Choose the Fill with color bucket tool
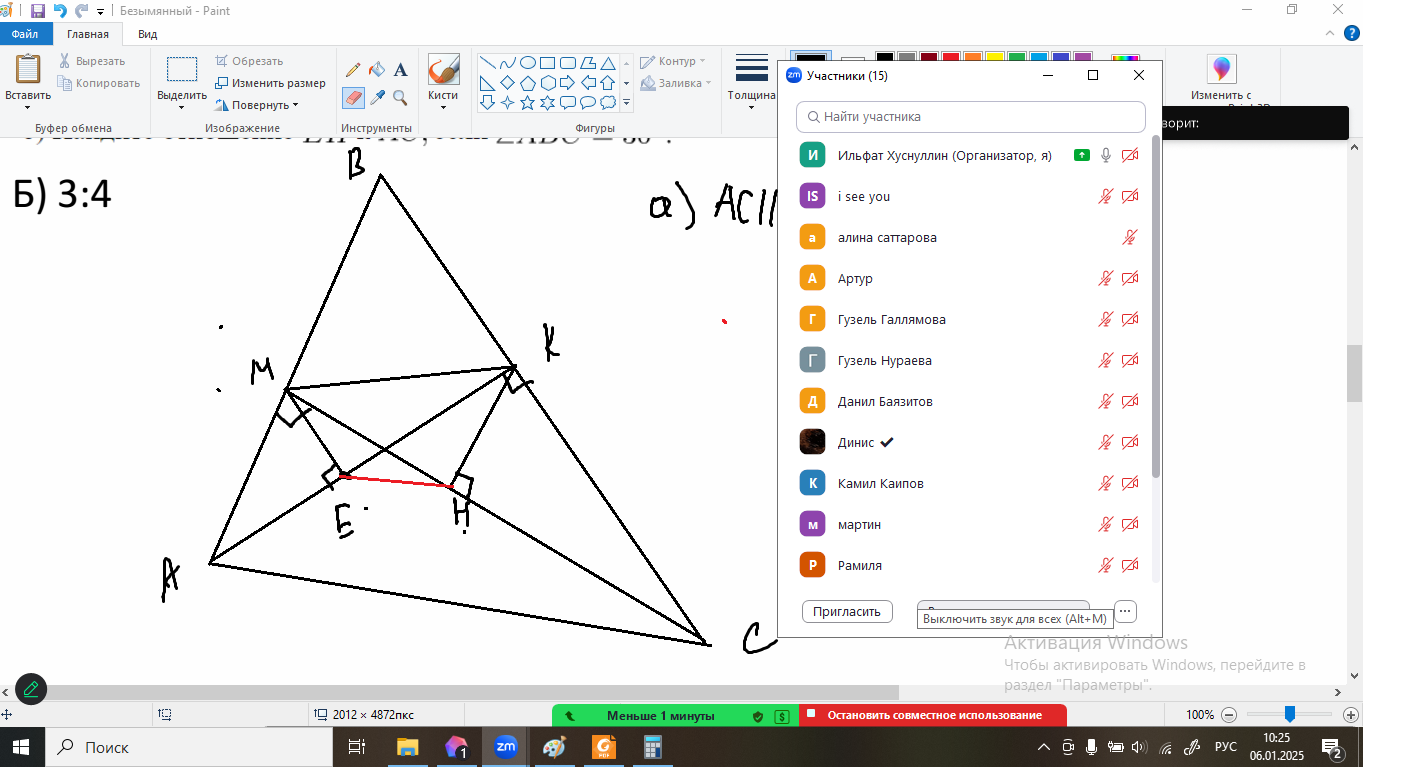1401x775 pixels. (x=377, y=70)
